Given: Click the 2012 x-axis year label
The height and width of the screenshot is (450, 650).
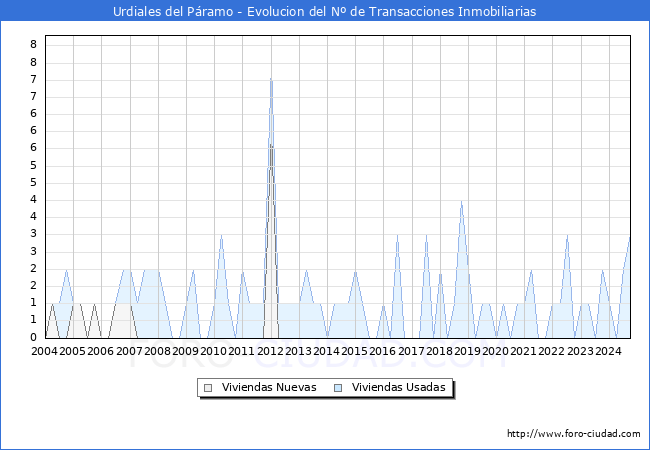Looking at the screenshot, I should tap(270, 351).
